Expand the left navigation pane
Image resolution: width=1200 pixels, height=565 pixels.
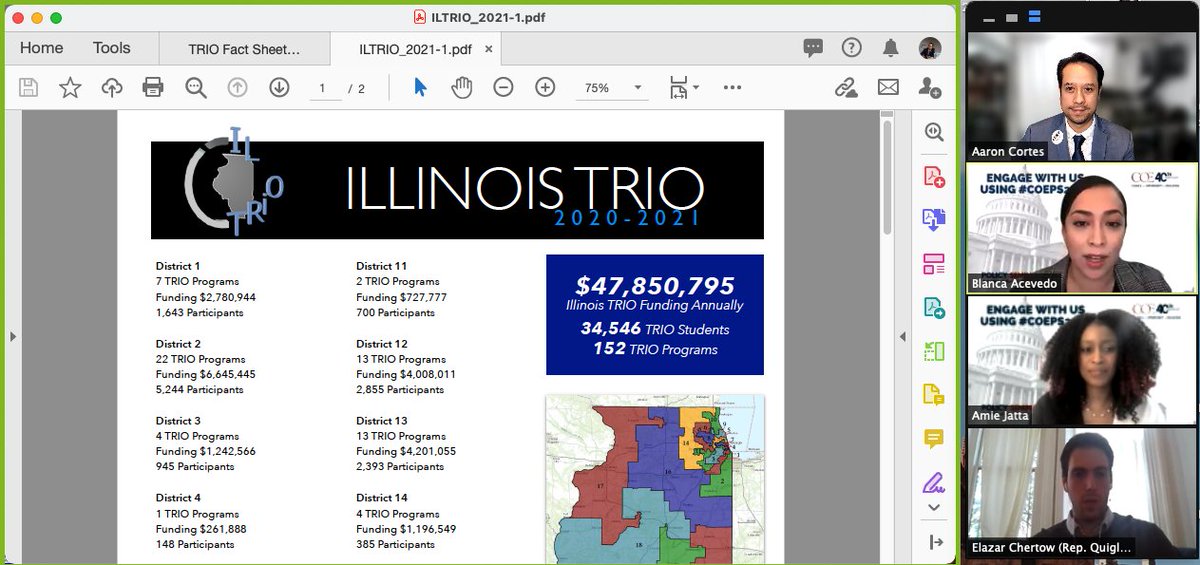coord(12,337)
